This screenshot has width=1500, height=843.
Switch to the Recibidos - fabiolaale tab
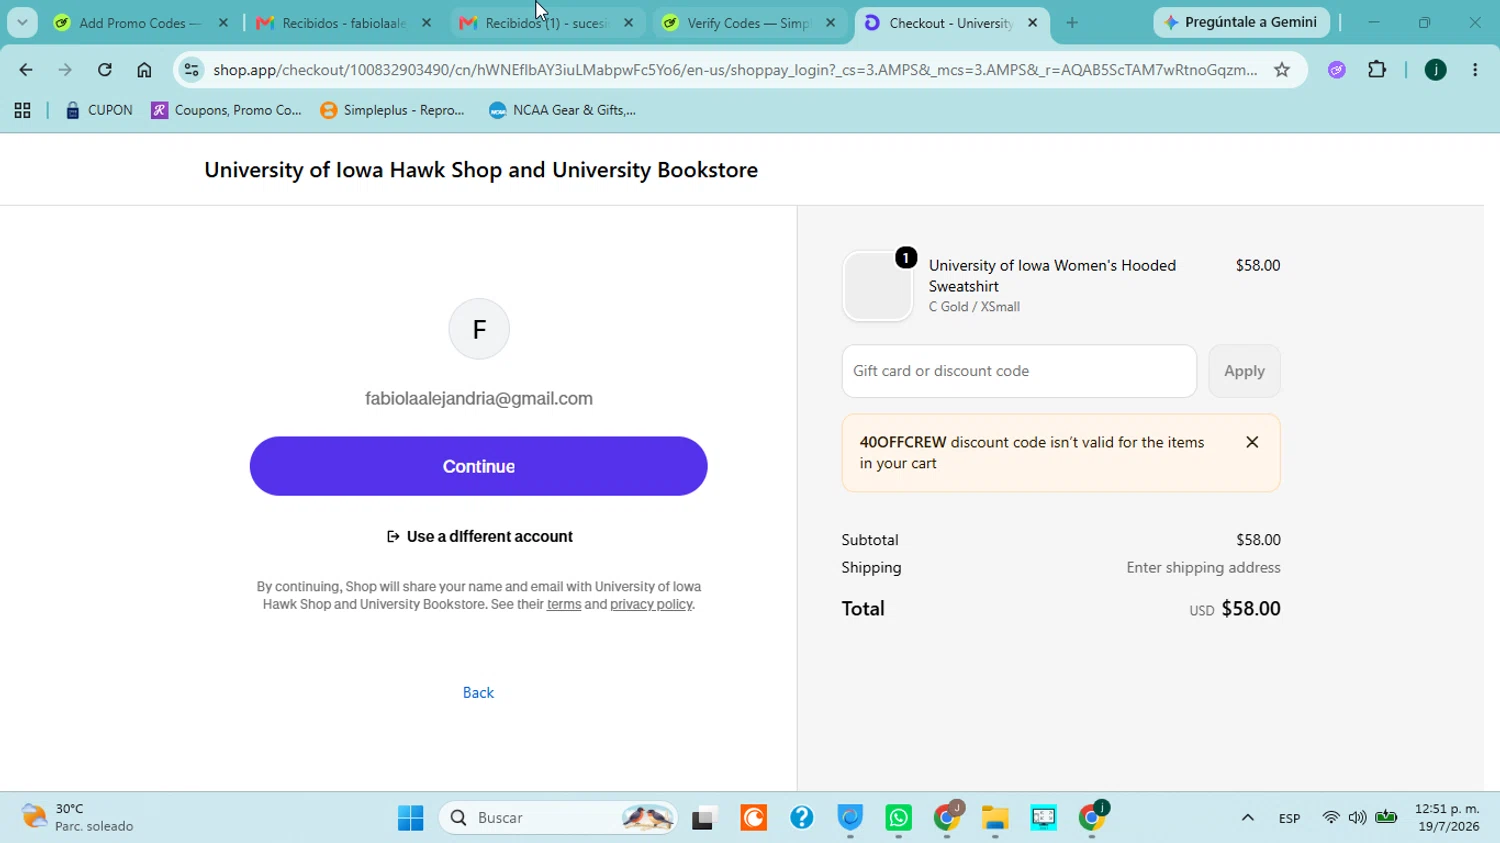[x=344, y=23]
